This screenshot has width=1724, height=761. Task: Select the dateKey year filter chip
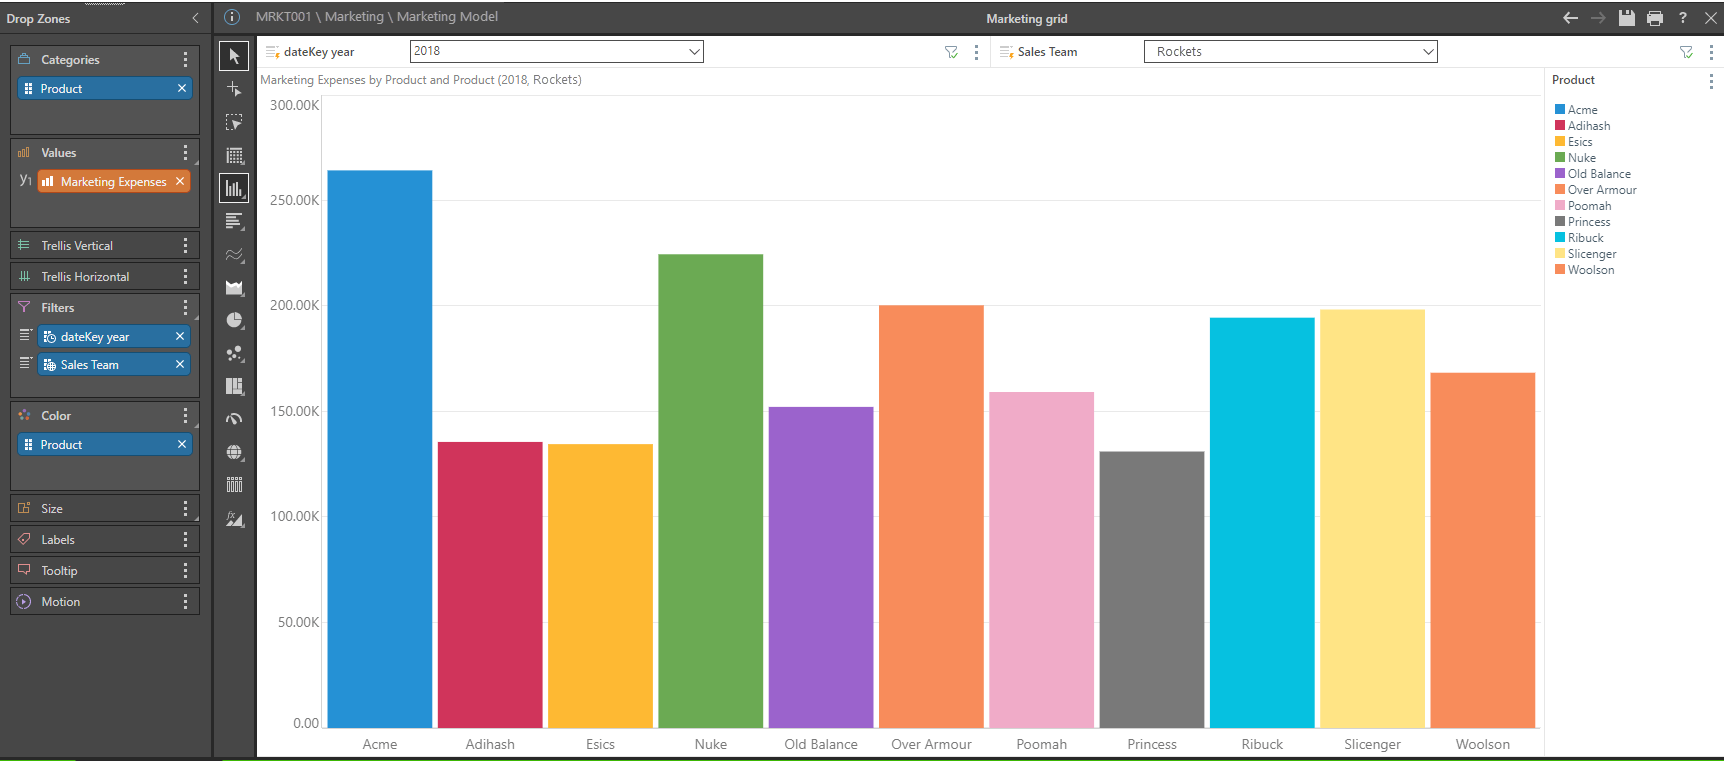pos(113,337)
